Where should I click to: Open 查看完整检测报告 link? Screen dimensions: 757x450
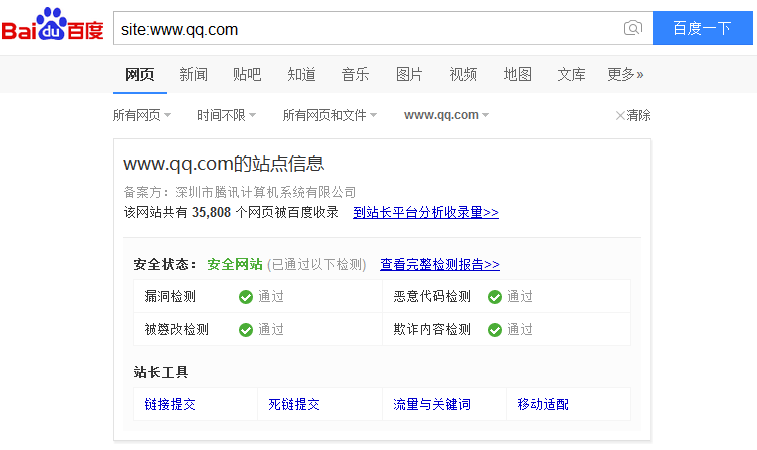click(439, 264)
